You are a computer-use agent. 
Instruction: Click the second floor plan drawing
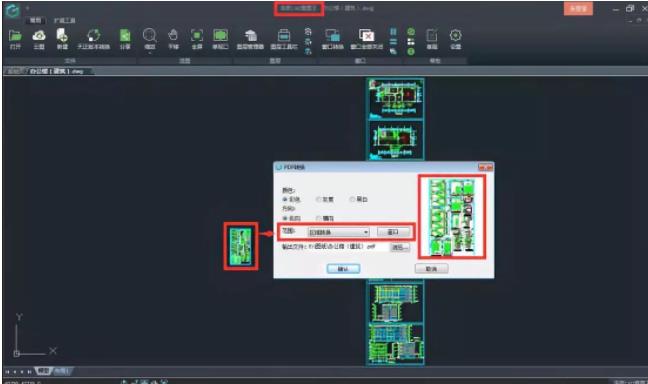(x=395, y=140)
